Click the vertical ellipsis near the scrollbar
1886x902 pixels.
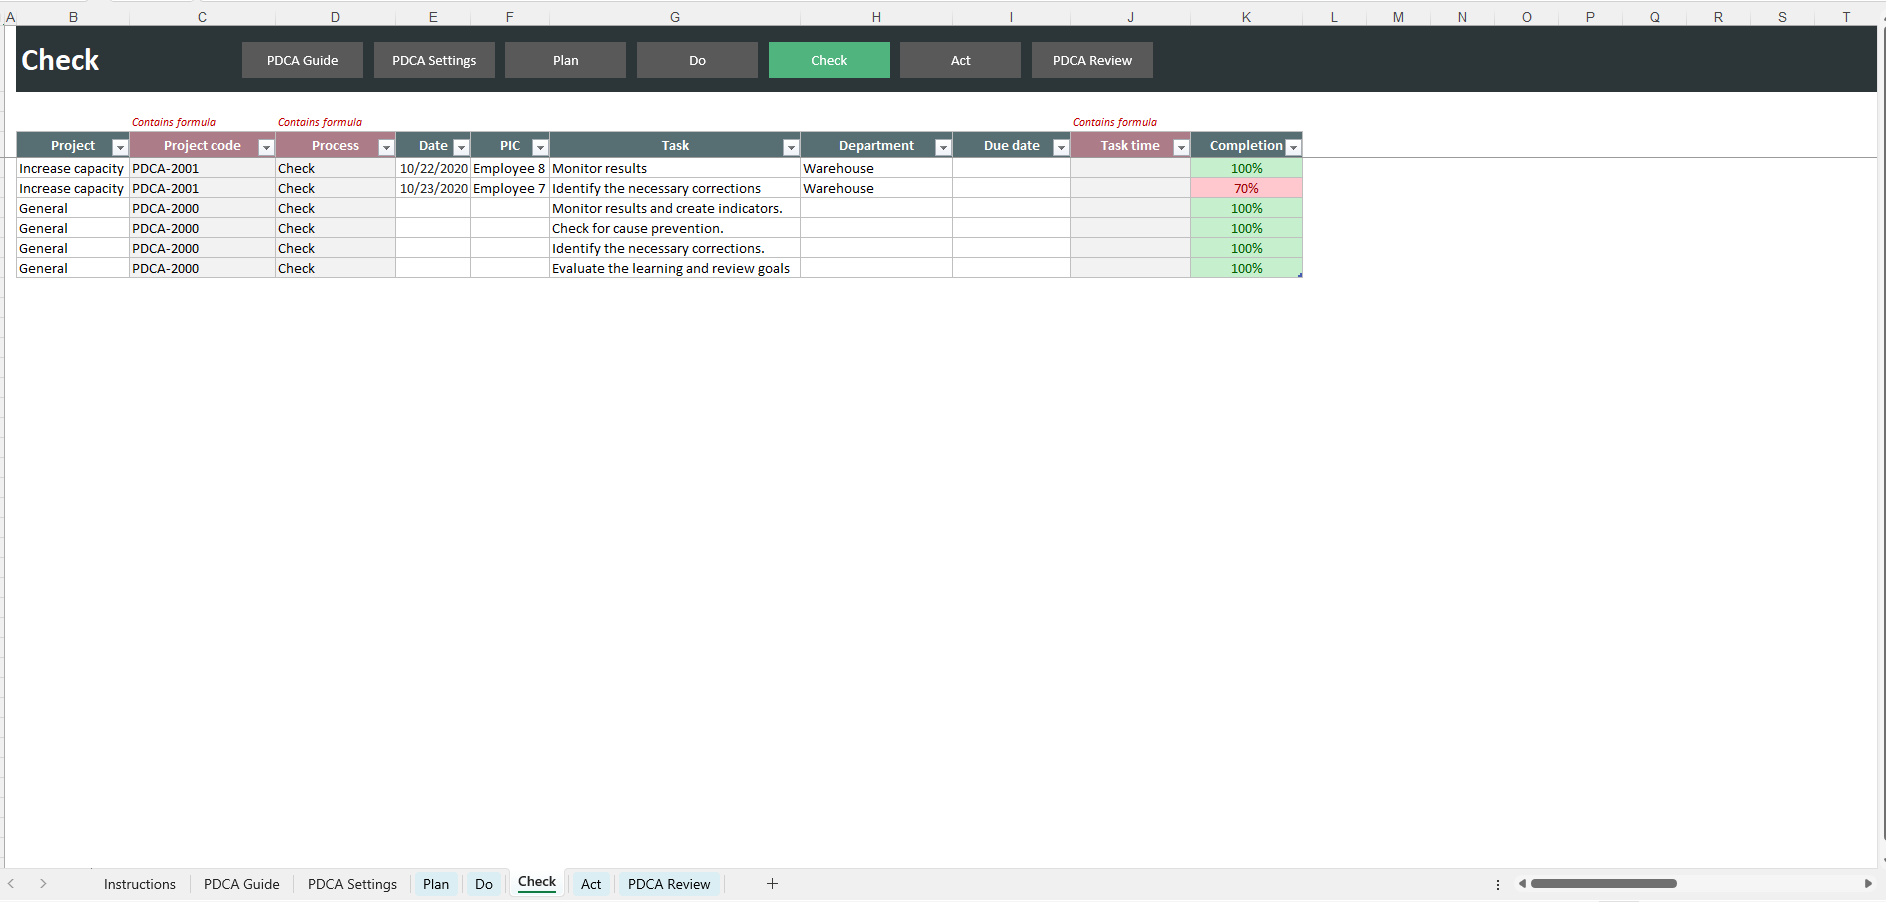tap(1497, 884)
